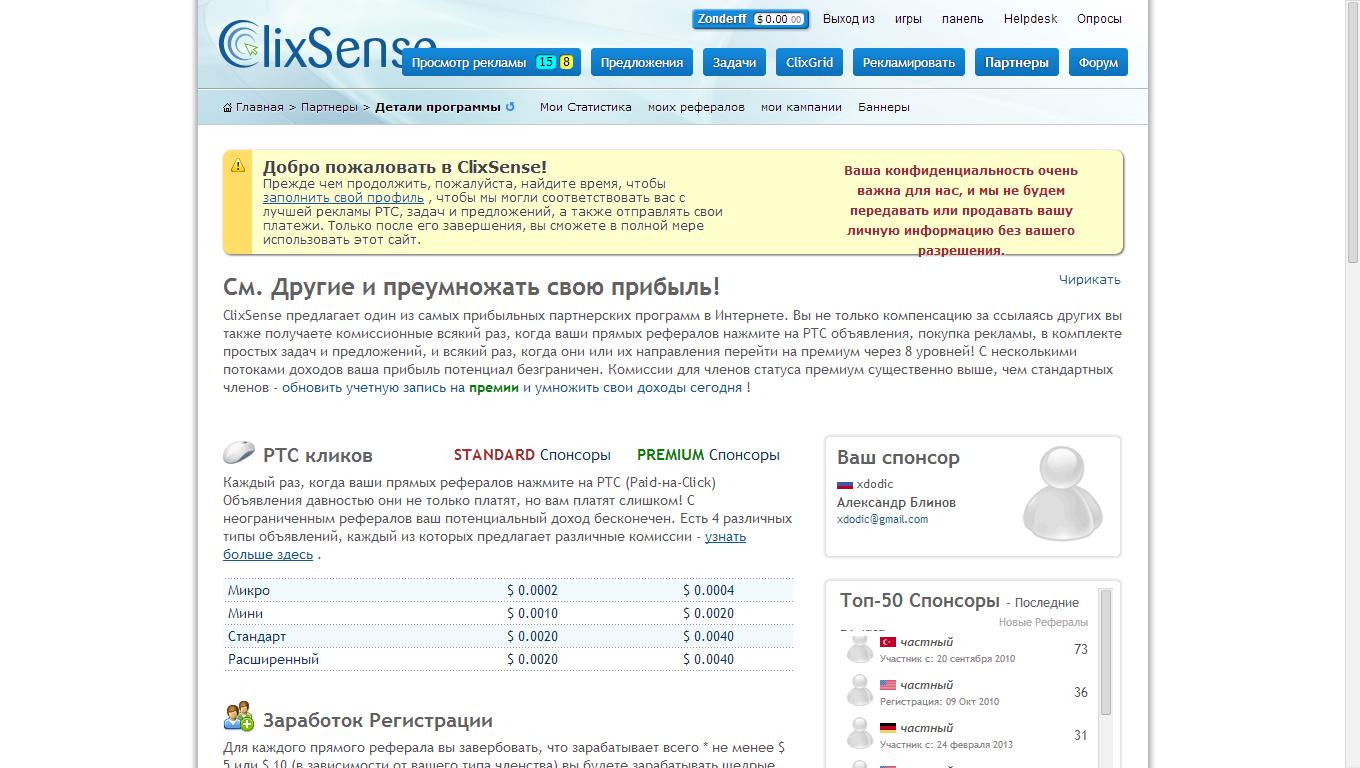Open the Партнеры navigation button
The width and height of the screenshot is (1360, 768).
pyautogui.click(x=1017, y=62)
